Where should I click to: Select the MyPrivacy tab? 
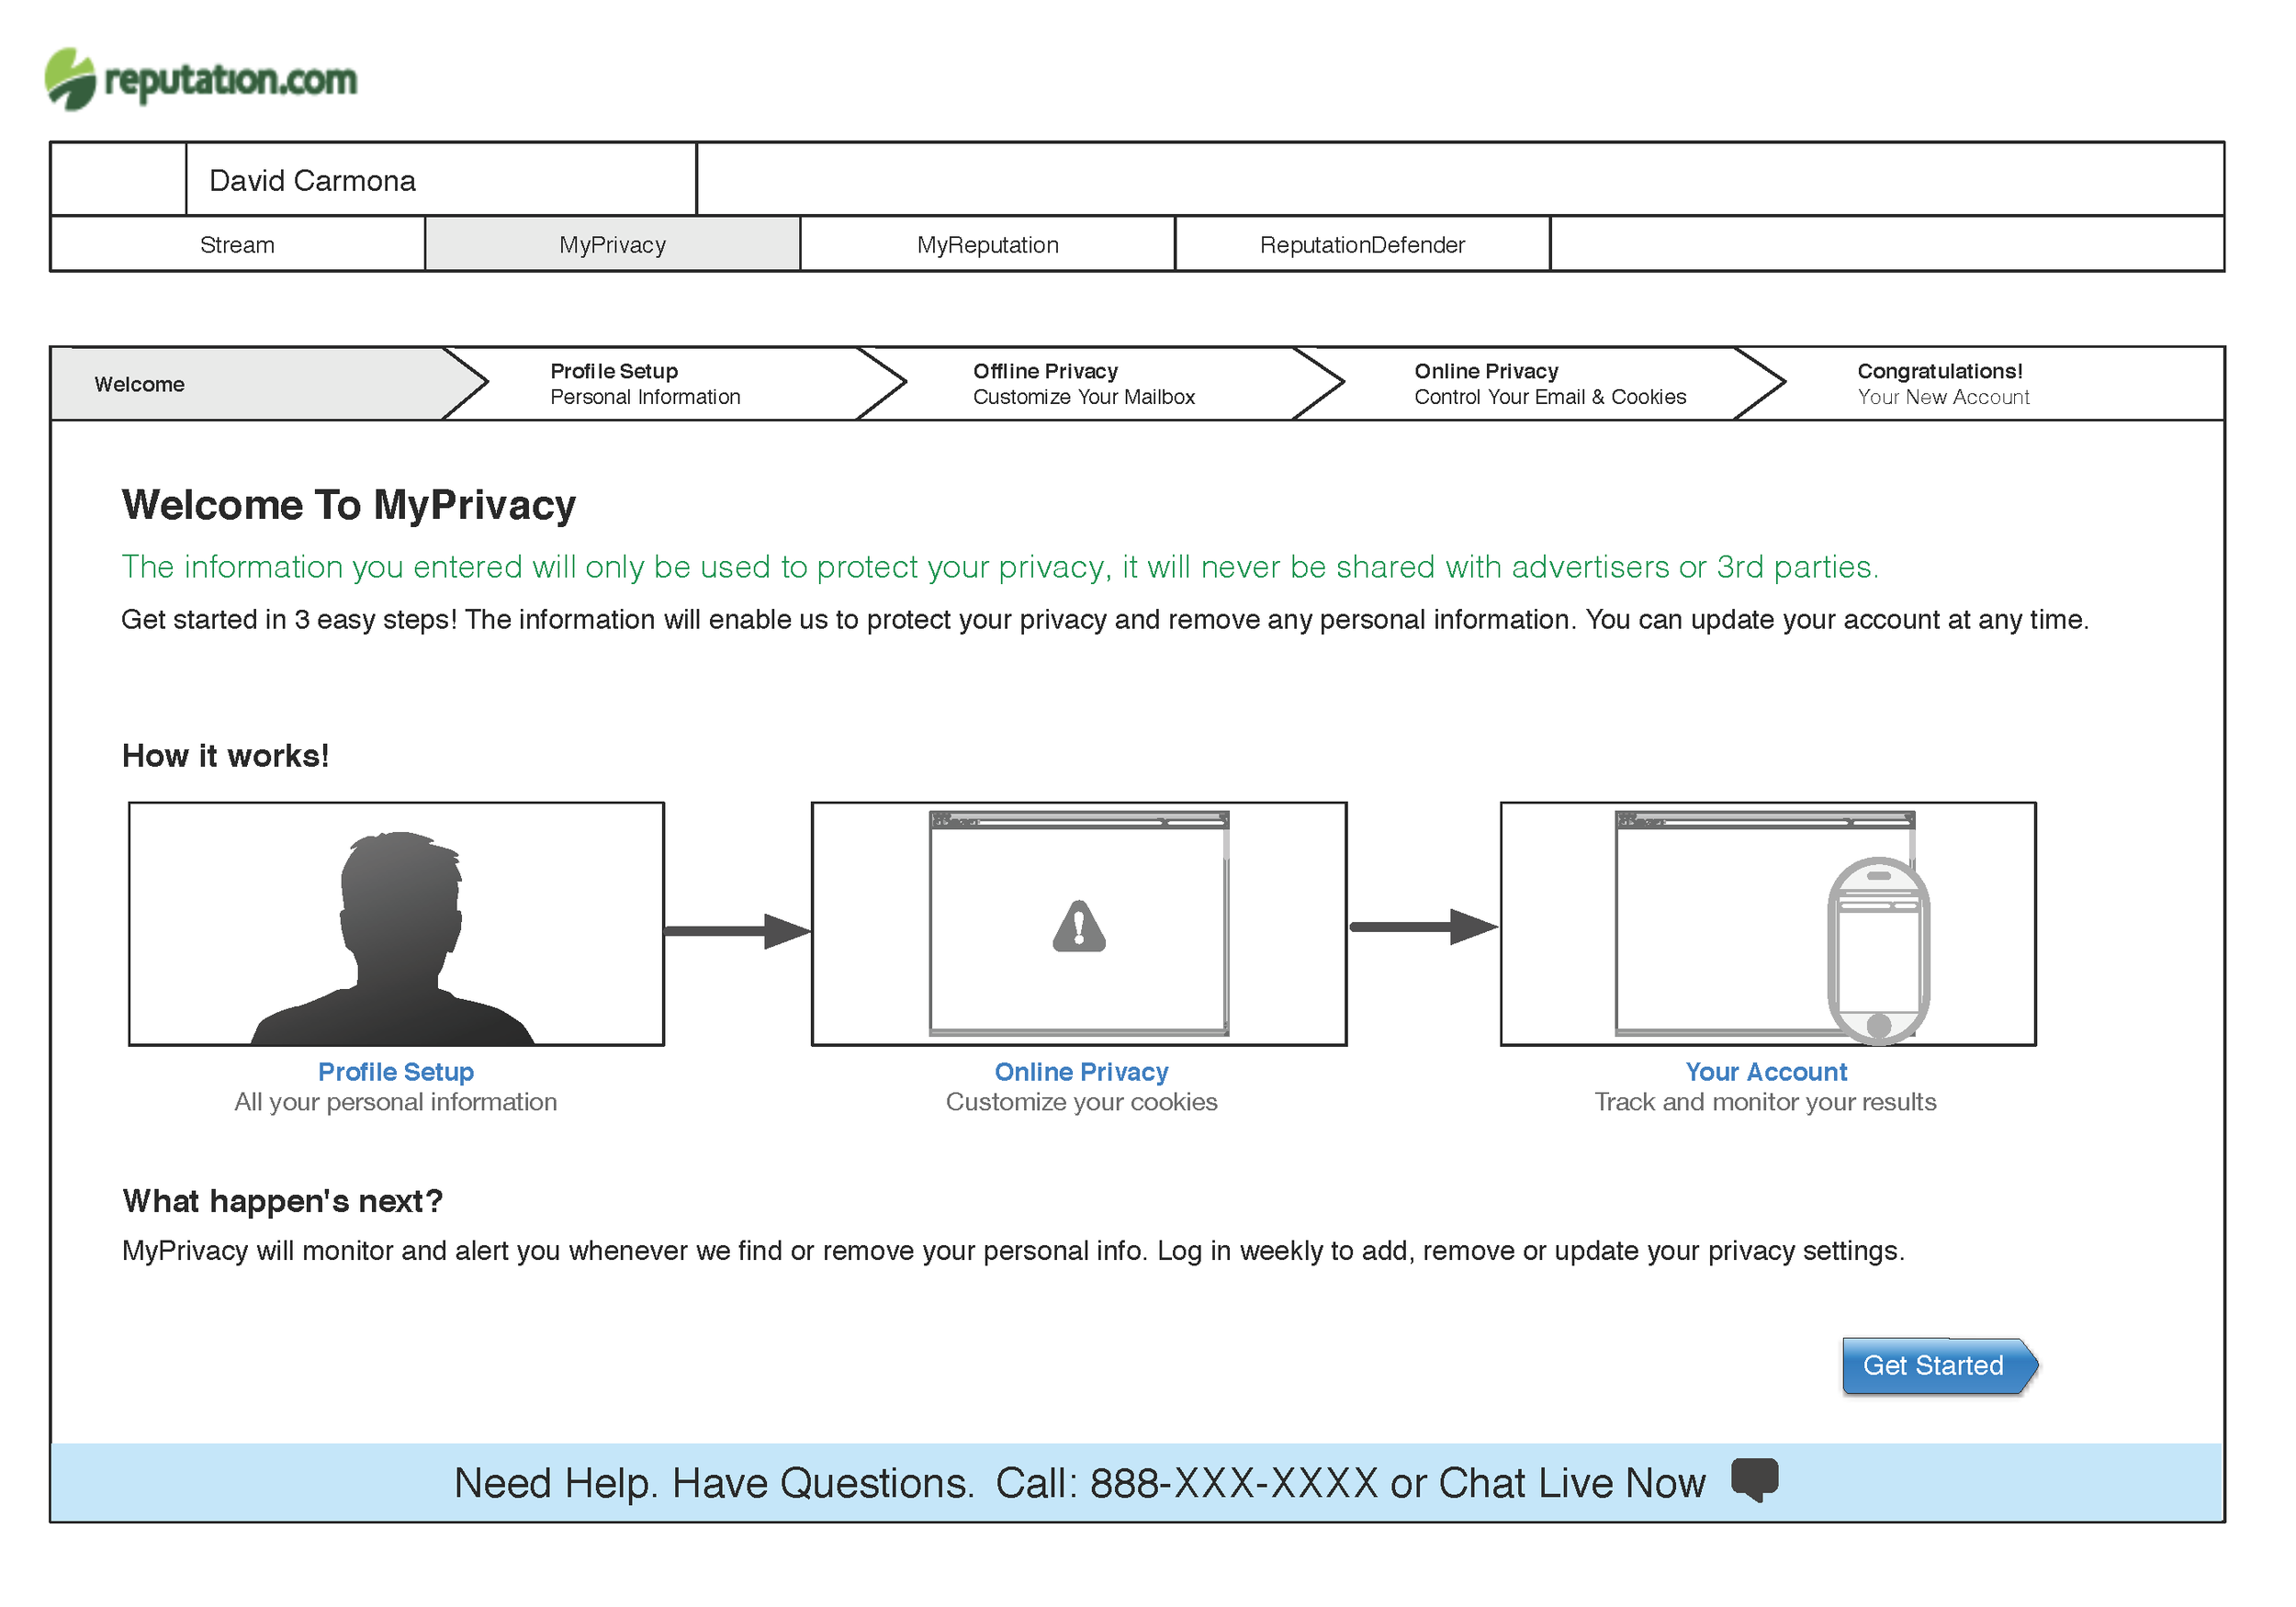click(x=613, y=244)
